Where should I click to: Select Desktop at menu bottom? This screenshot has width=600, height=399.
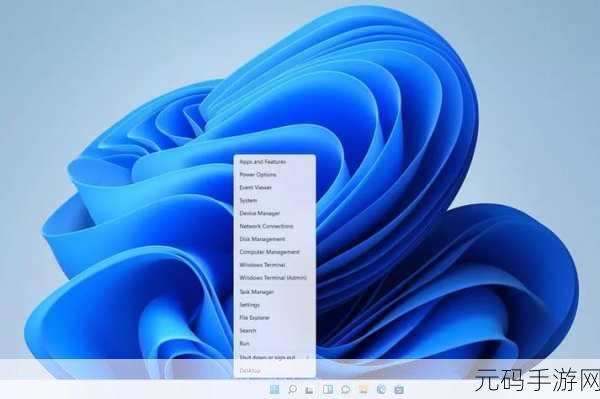[275, 370]
